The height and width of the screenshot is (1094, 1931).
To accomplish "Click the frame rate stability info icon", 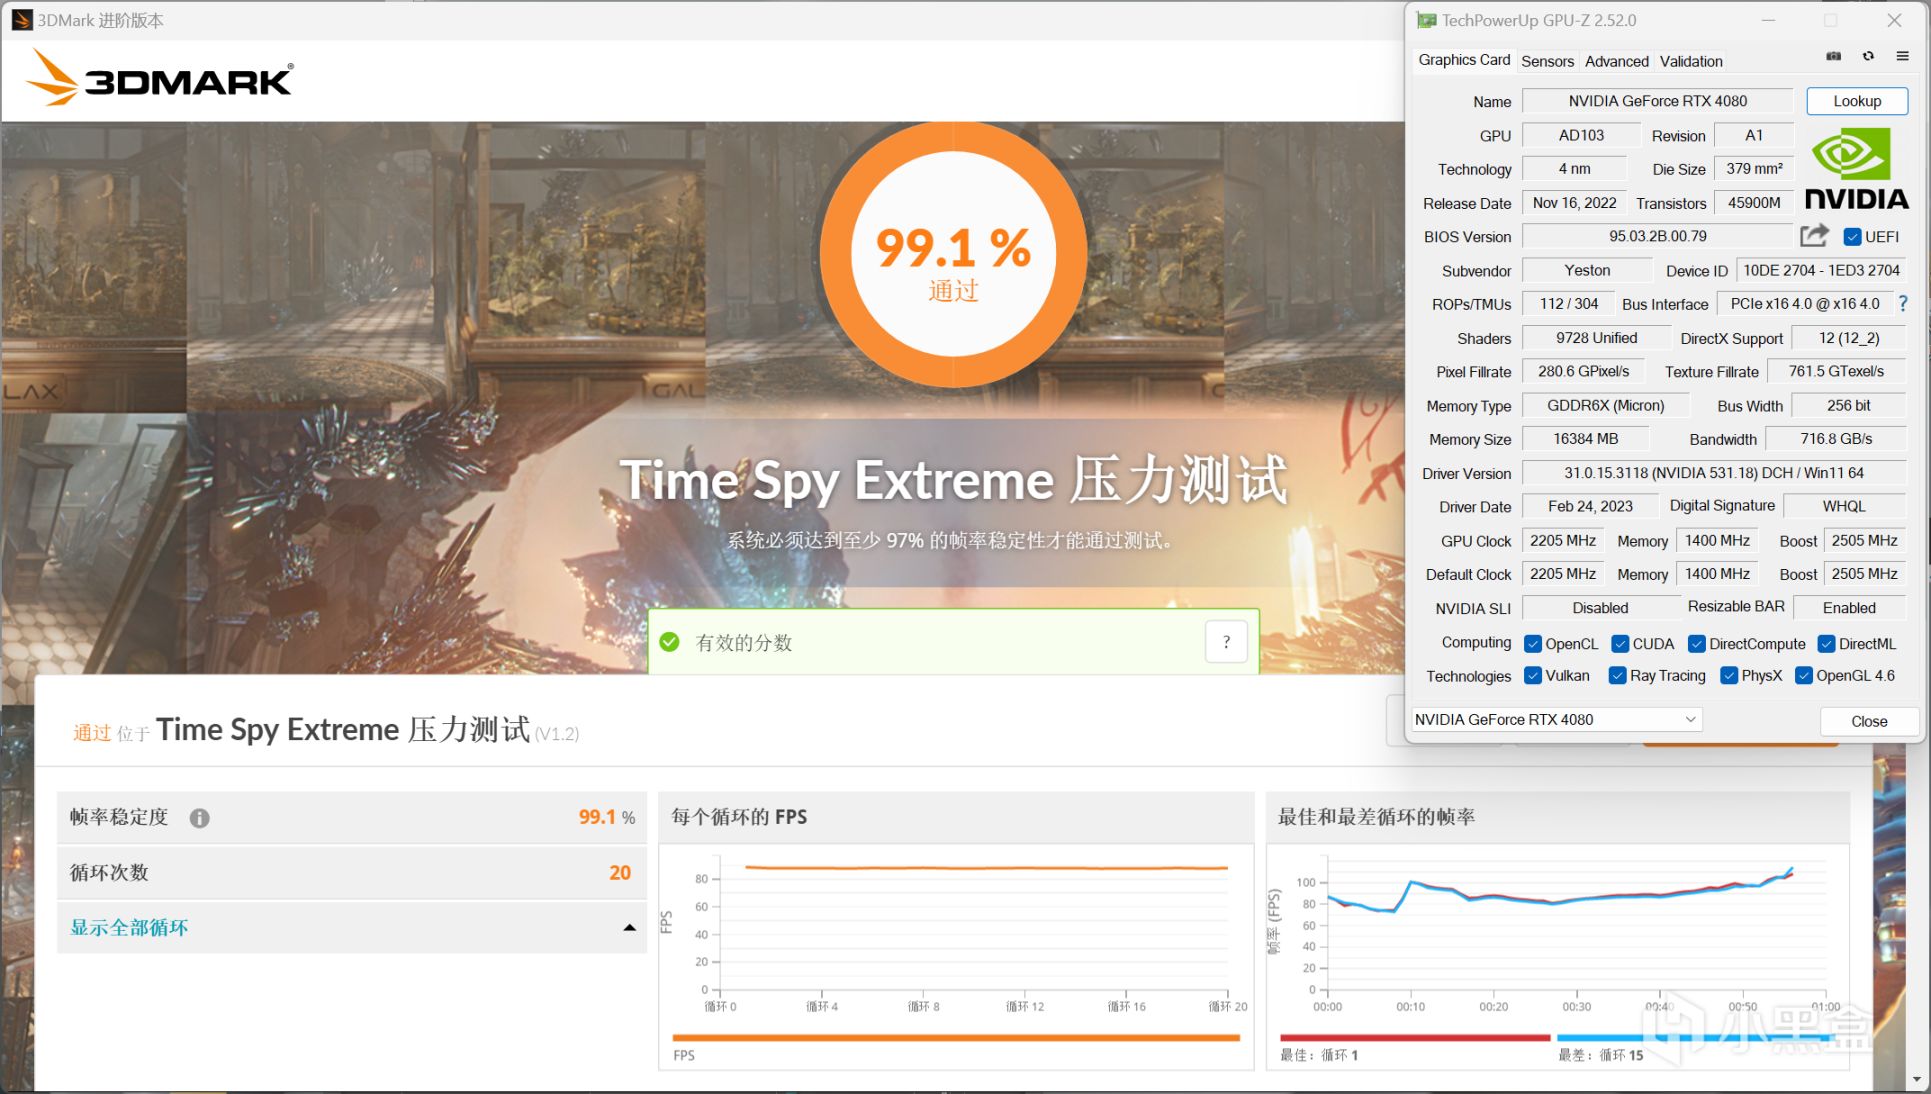I will tap(200, 818).
